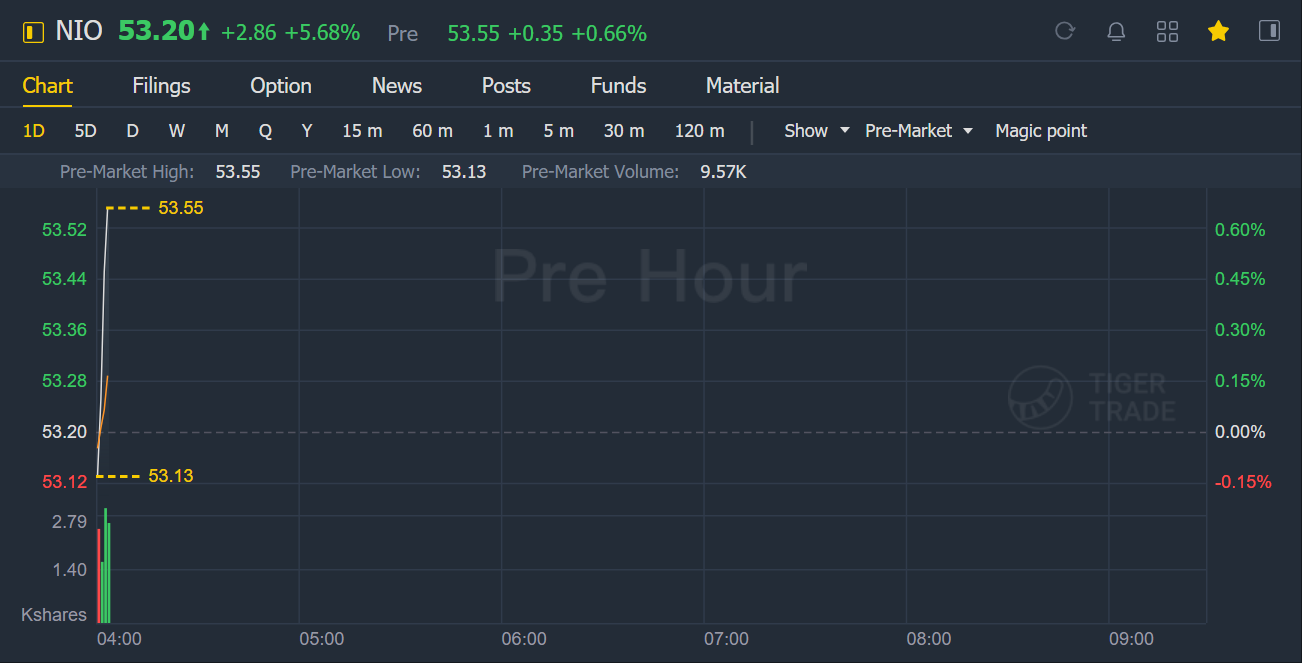Click the Magic point button
Screen dimensions: 1302x663
(x=1041, y=131)
